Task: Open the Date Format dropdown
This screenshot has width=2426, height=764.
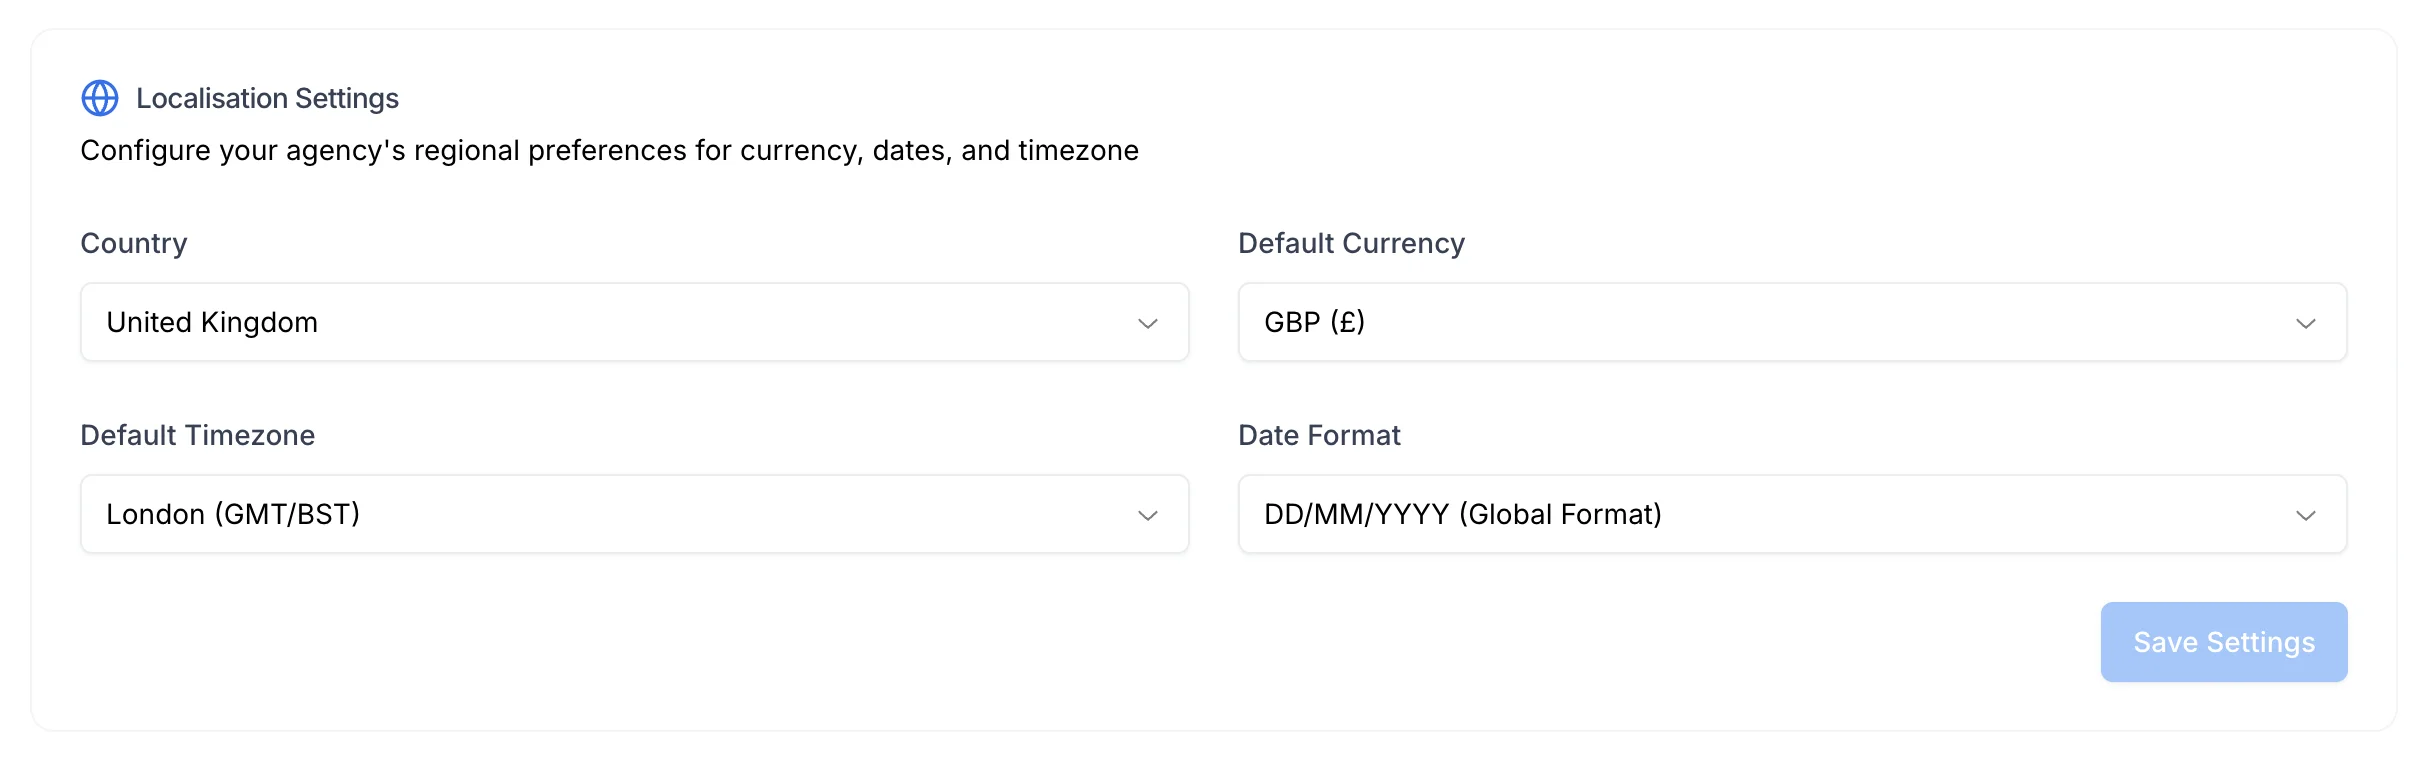Action: (x=1790, y=514)
